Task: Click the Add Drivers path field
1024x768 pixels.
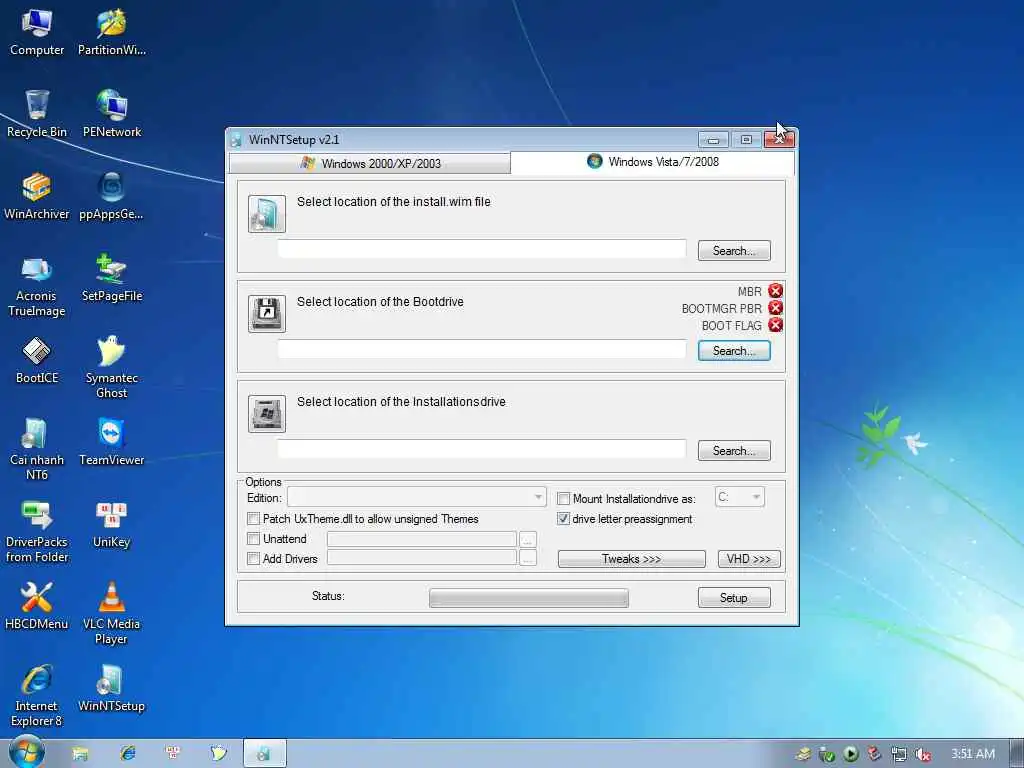Action: [422, 558]
